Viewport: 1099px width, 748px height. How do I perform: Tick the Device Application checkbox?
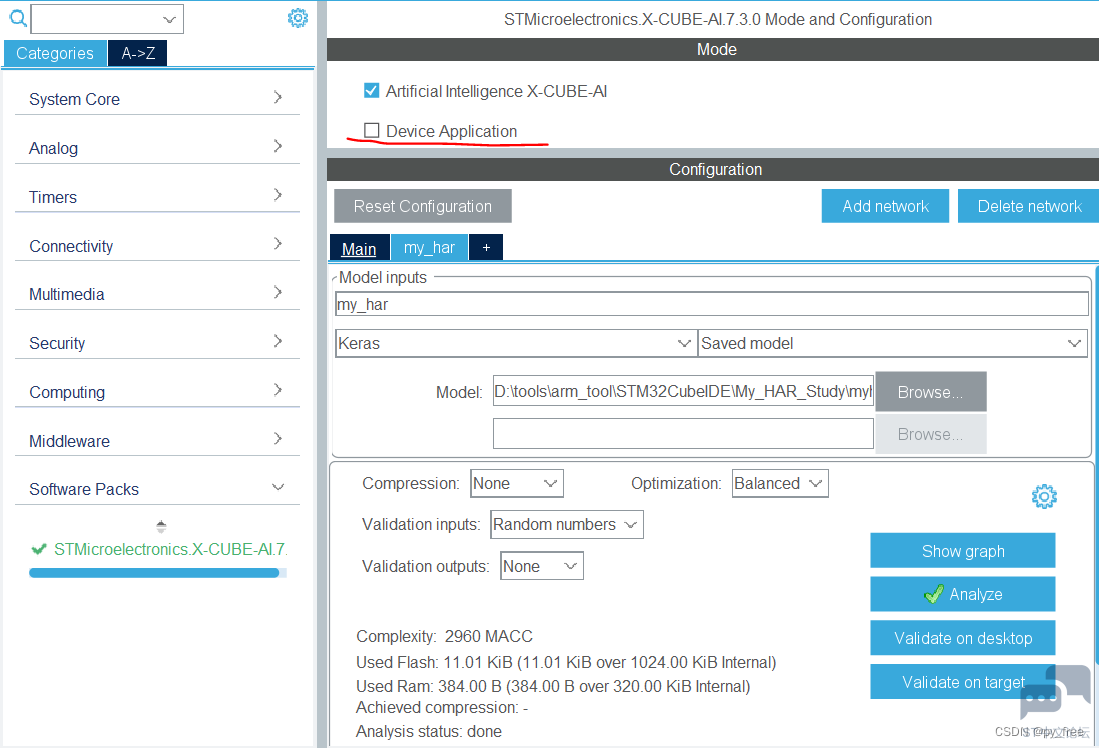point(371,130)
